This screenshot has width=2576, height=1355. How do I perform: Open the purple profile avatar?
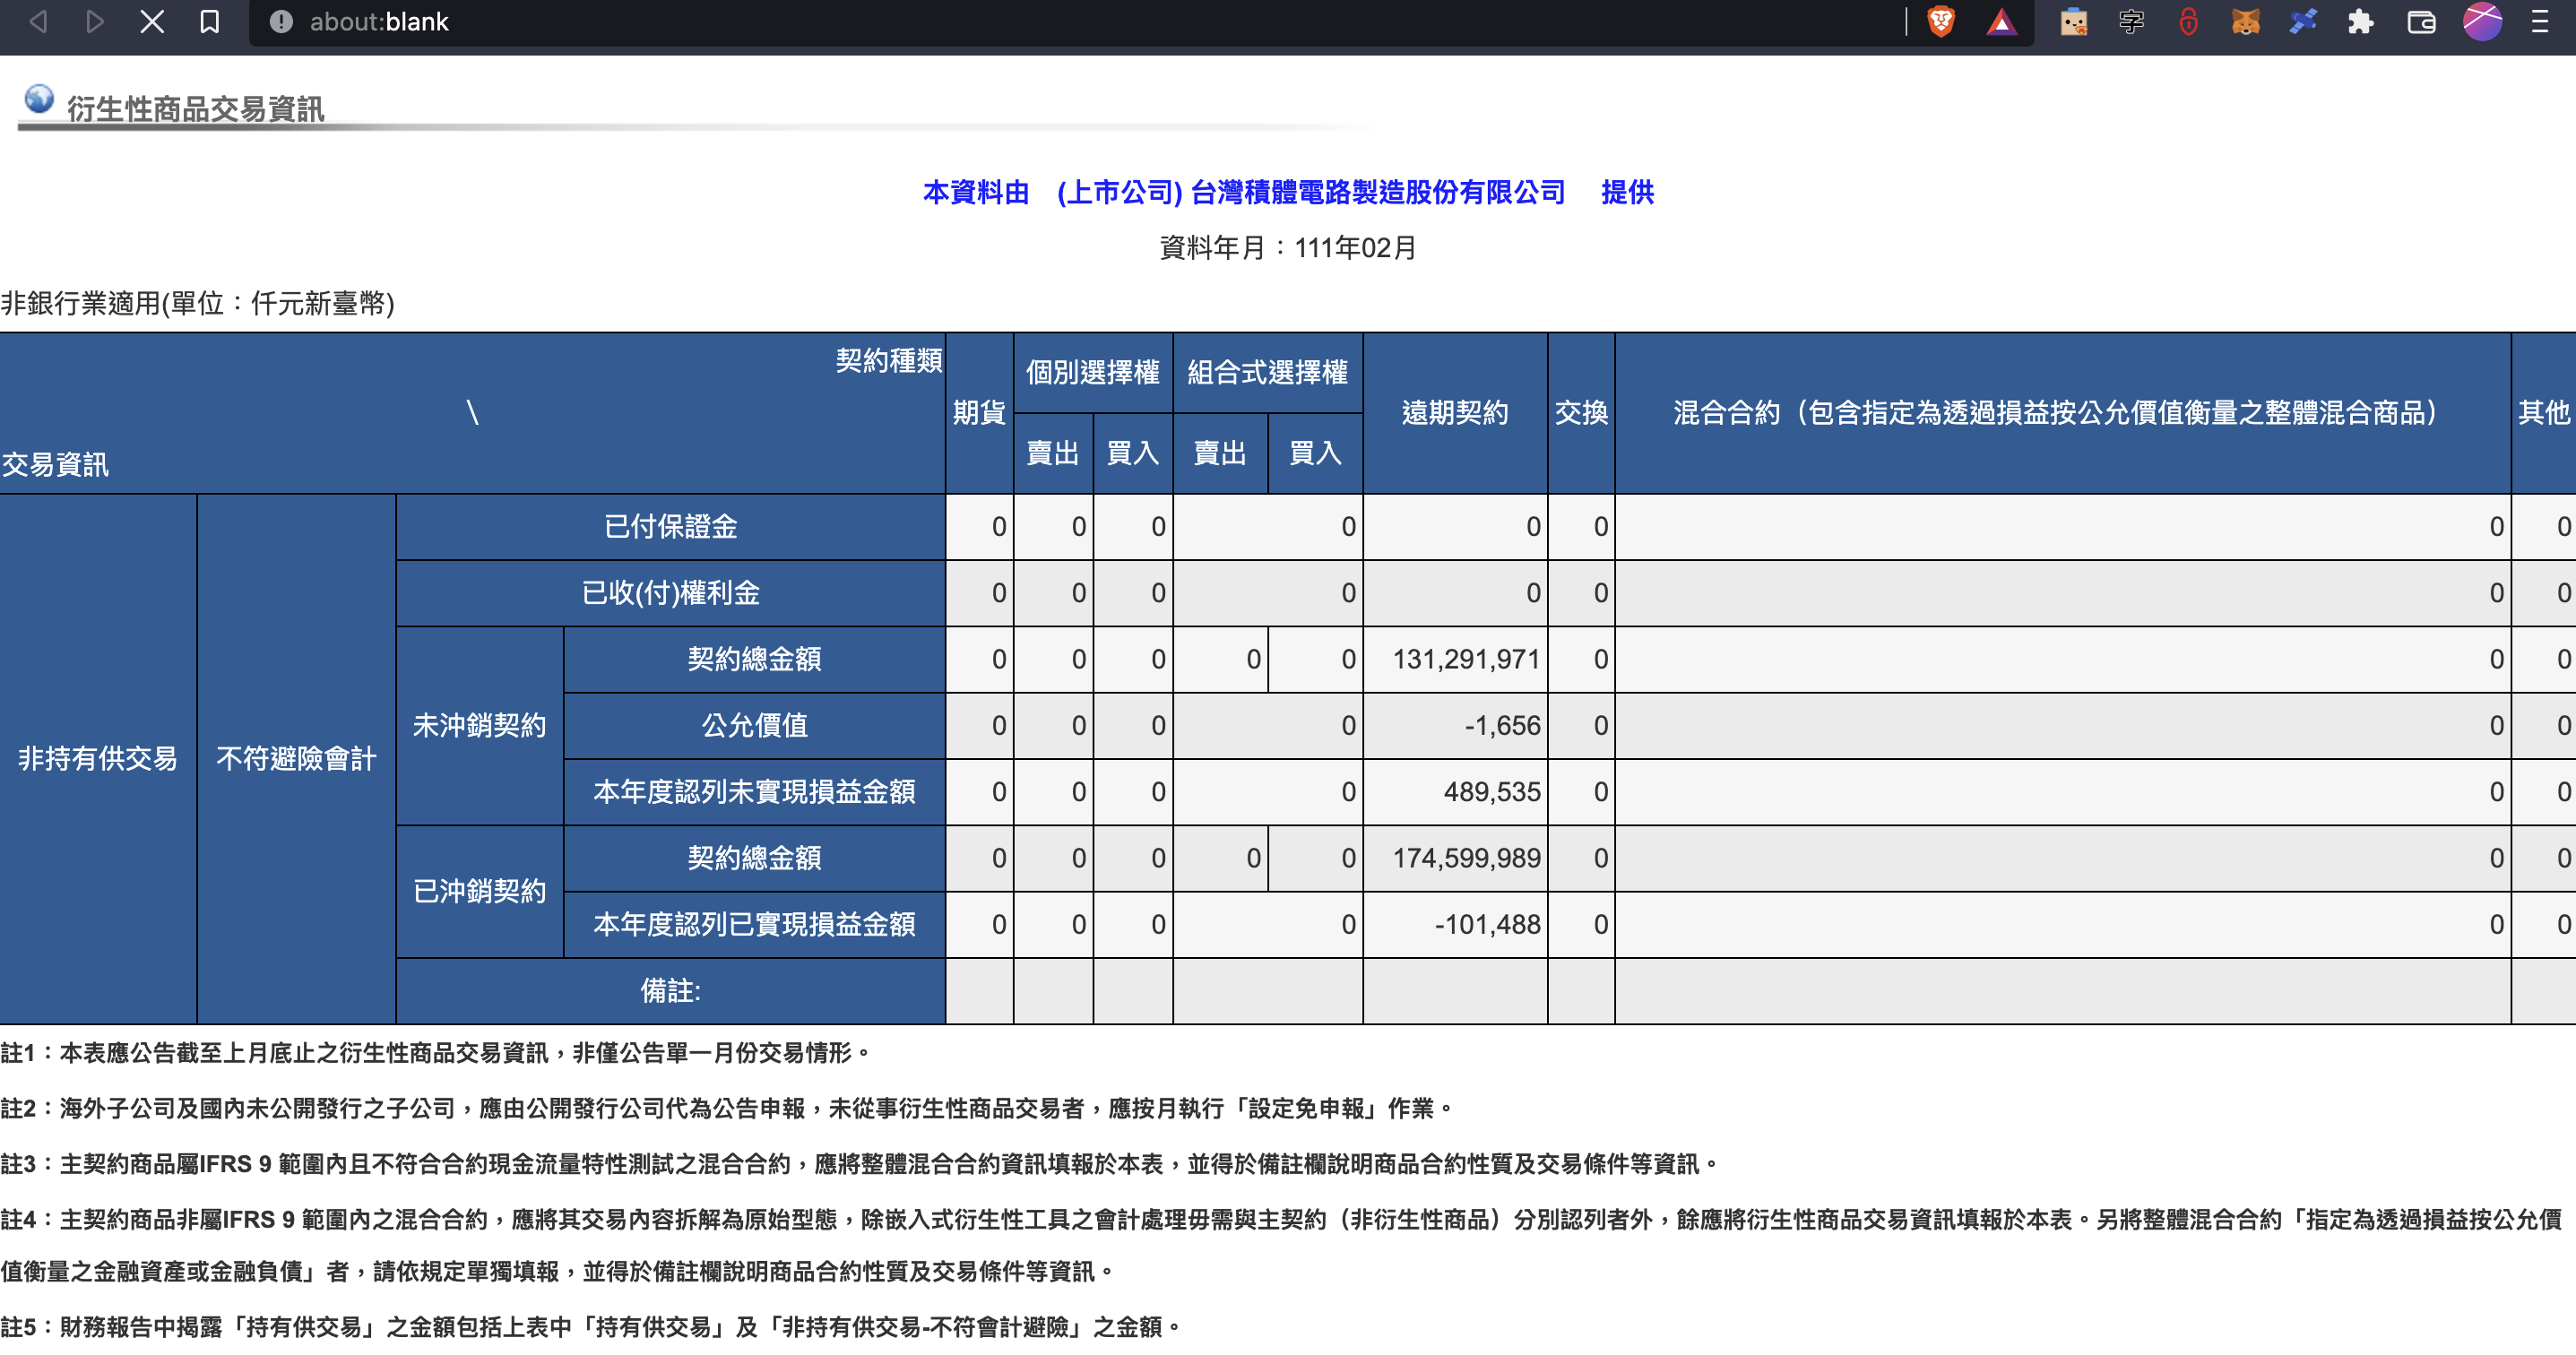tap(2482, 21)
